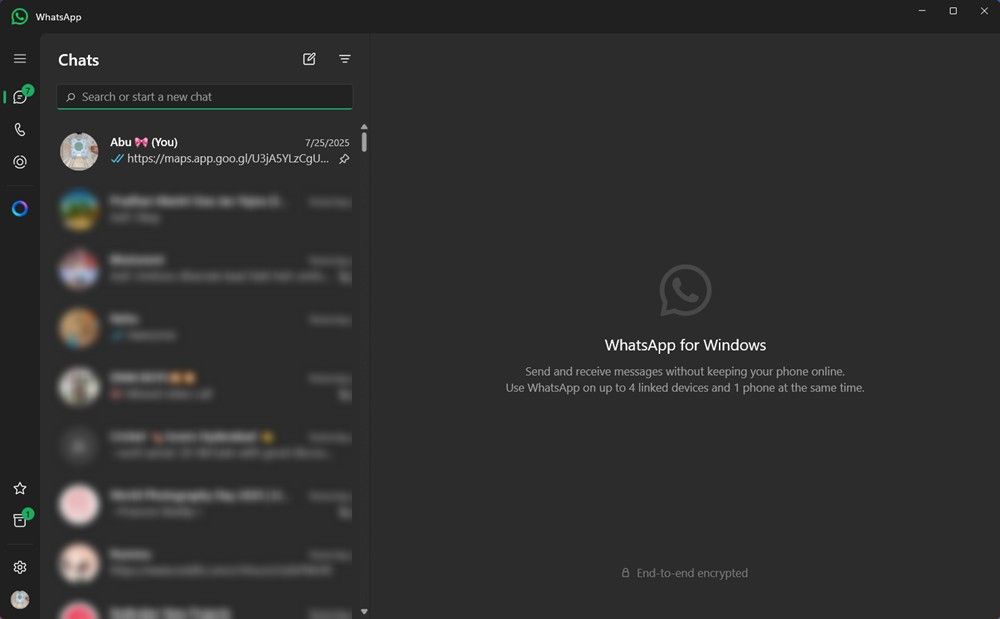
Task: Open the hamburger navigation menu
Action: coord(20,59)
